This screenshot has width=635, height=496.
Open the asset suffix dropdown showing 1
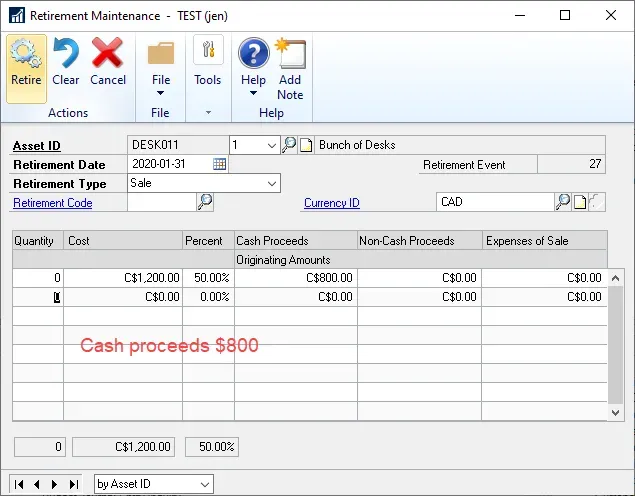pos(271,145)
